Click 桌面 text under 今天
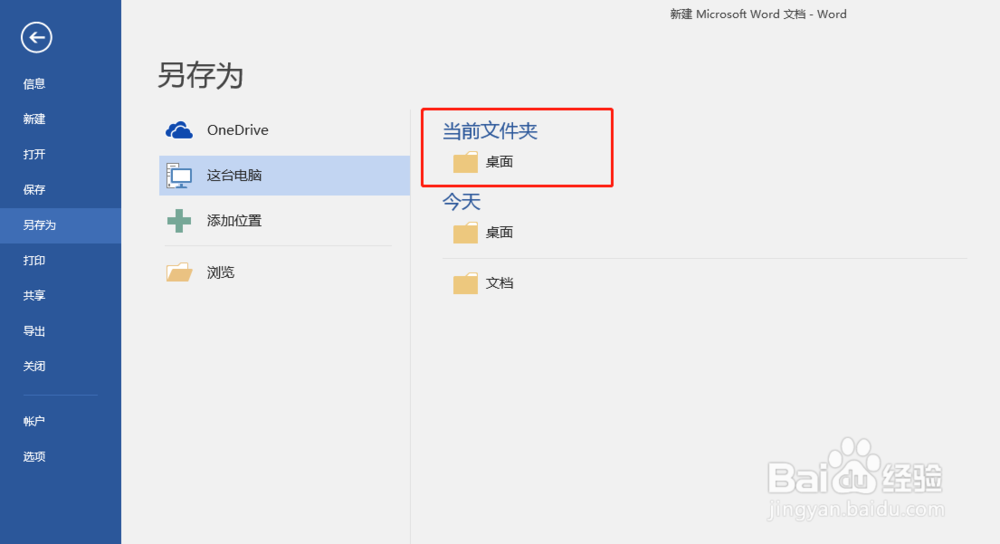This screenshot has height=544, width=1000. pos(499,233)
